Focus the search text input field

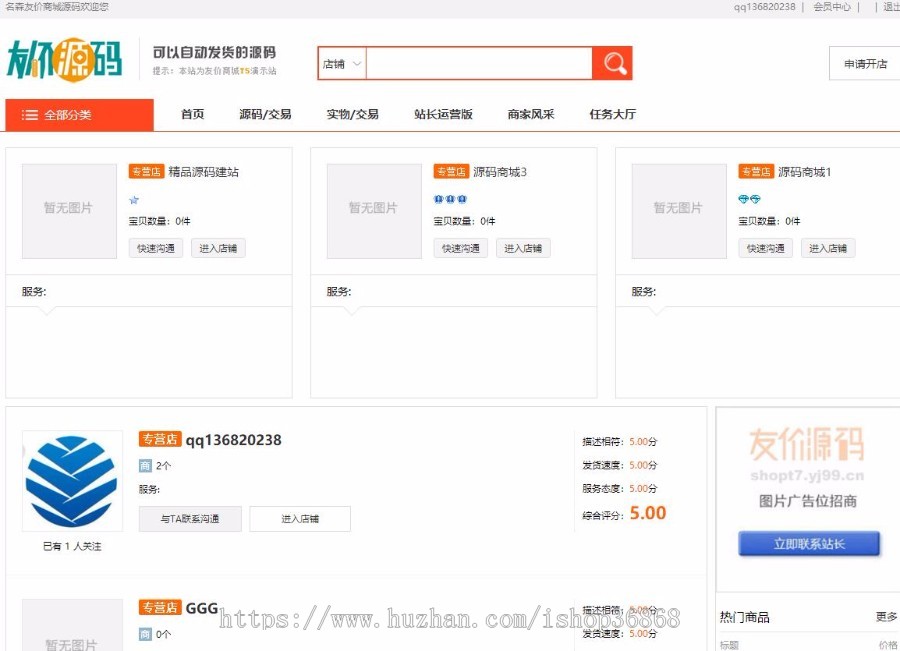pyautogui.click(x=479, y=63)
